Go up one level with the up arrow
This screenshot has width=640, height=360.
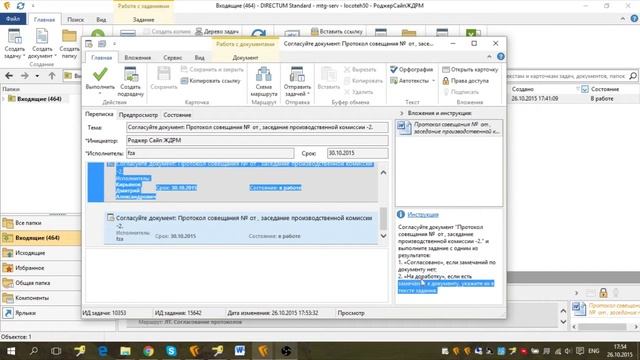coord(52,76)
